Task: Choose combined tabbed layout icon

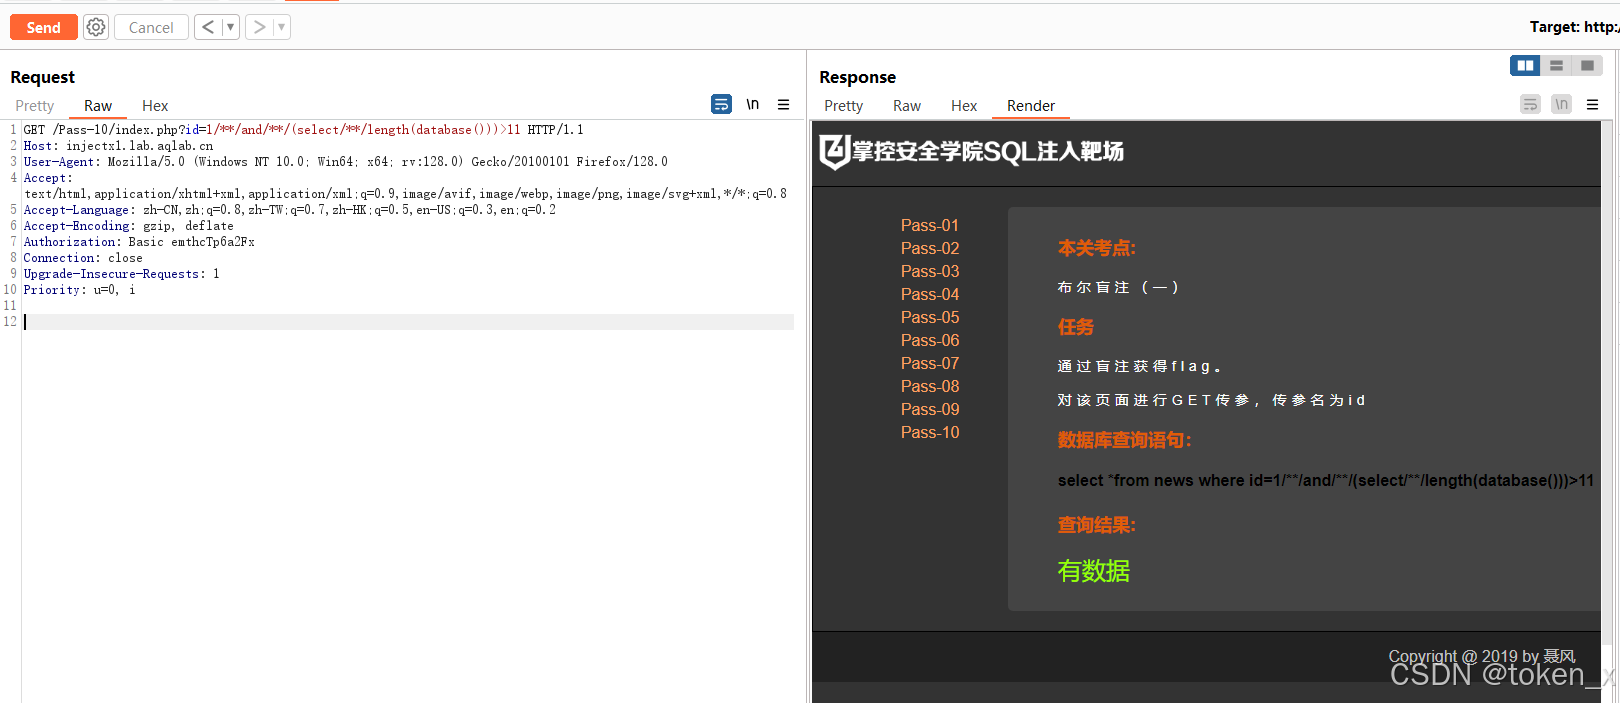Action: tap(1587, 65)
